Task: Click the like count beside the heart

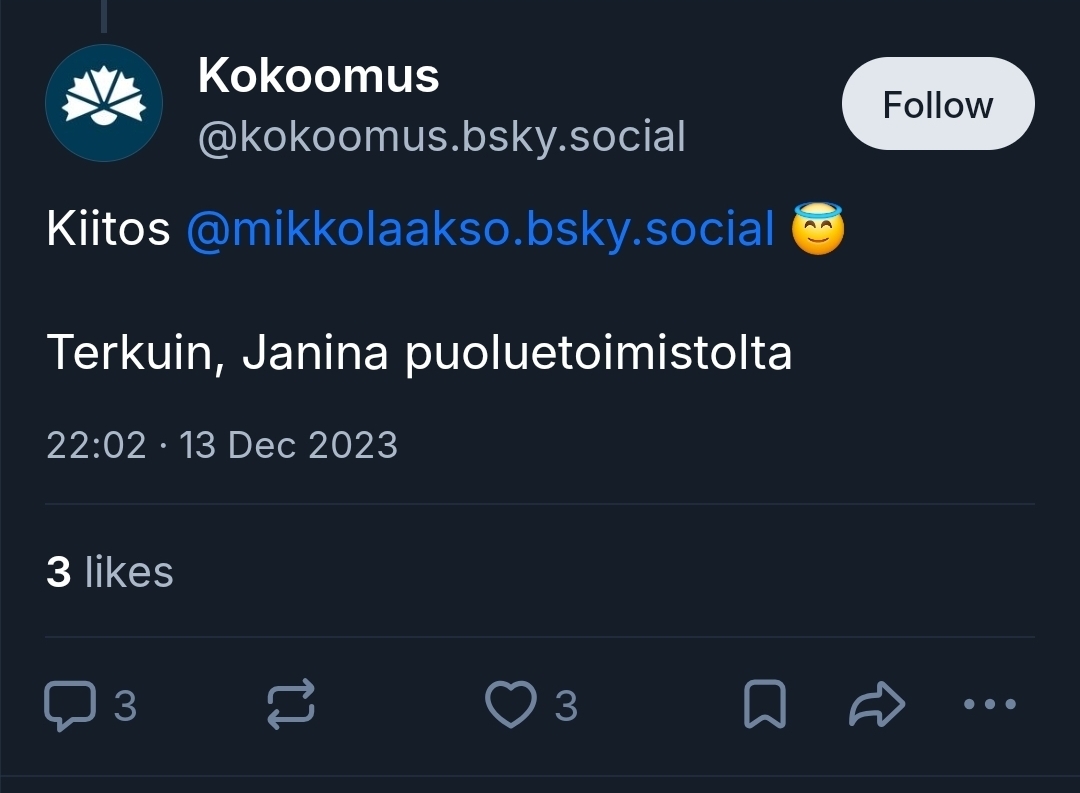Action: tap(566, 706)
